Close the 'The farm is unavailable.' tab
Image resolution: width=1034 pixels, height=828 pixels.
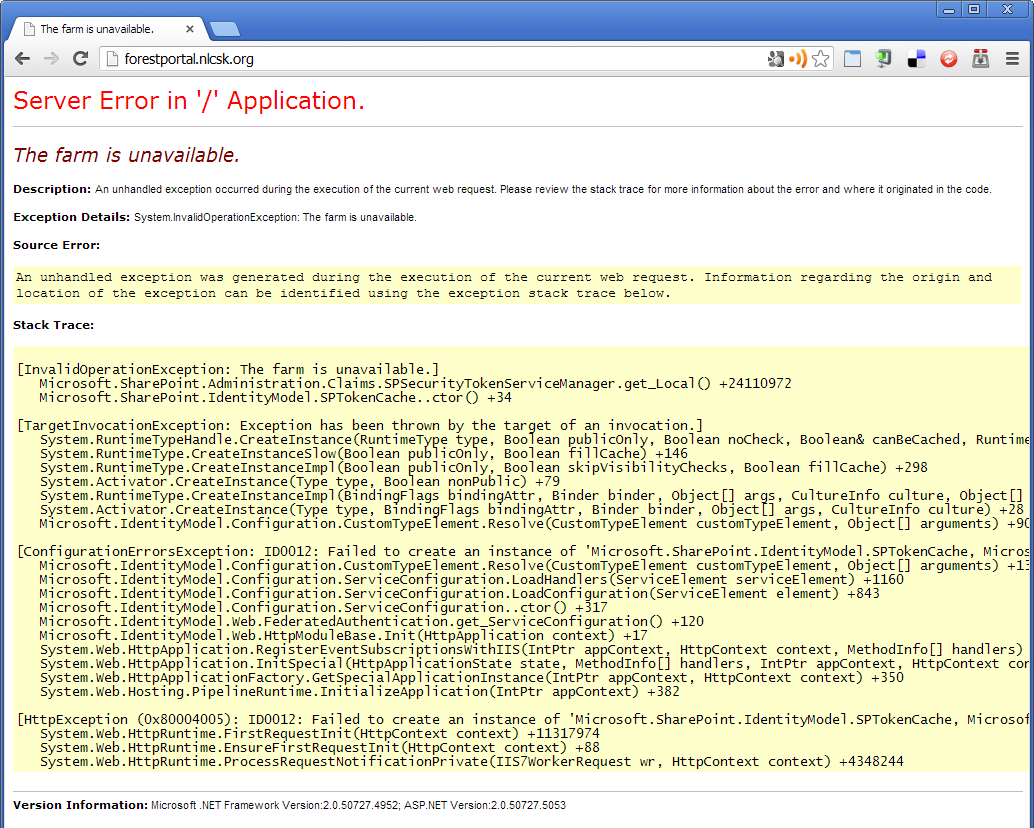(x=190, y=29)
